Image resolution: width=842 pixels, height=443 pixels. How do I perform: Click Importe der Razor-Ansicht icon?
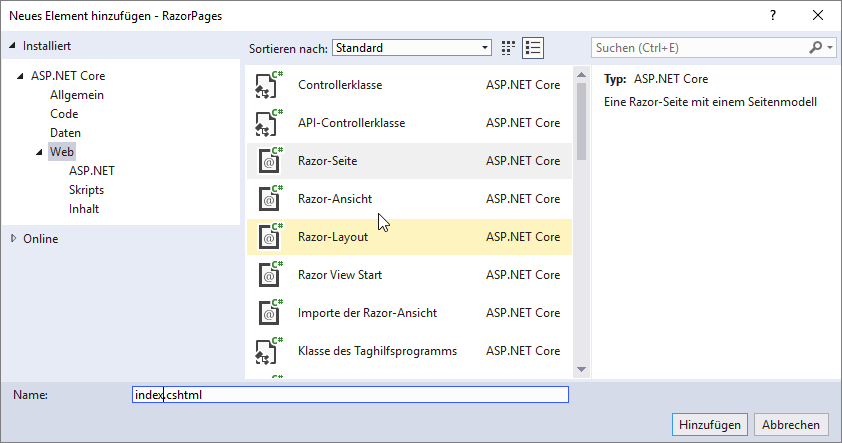[x=266, y=313]
